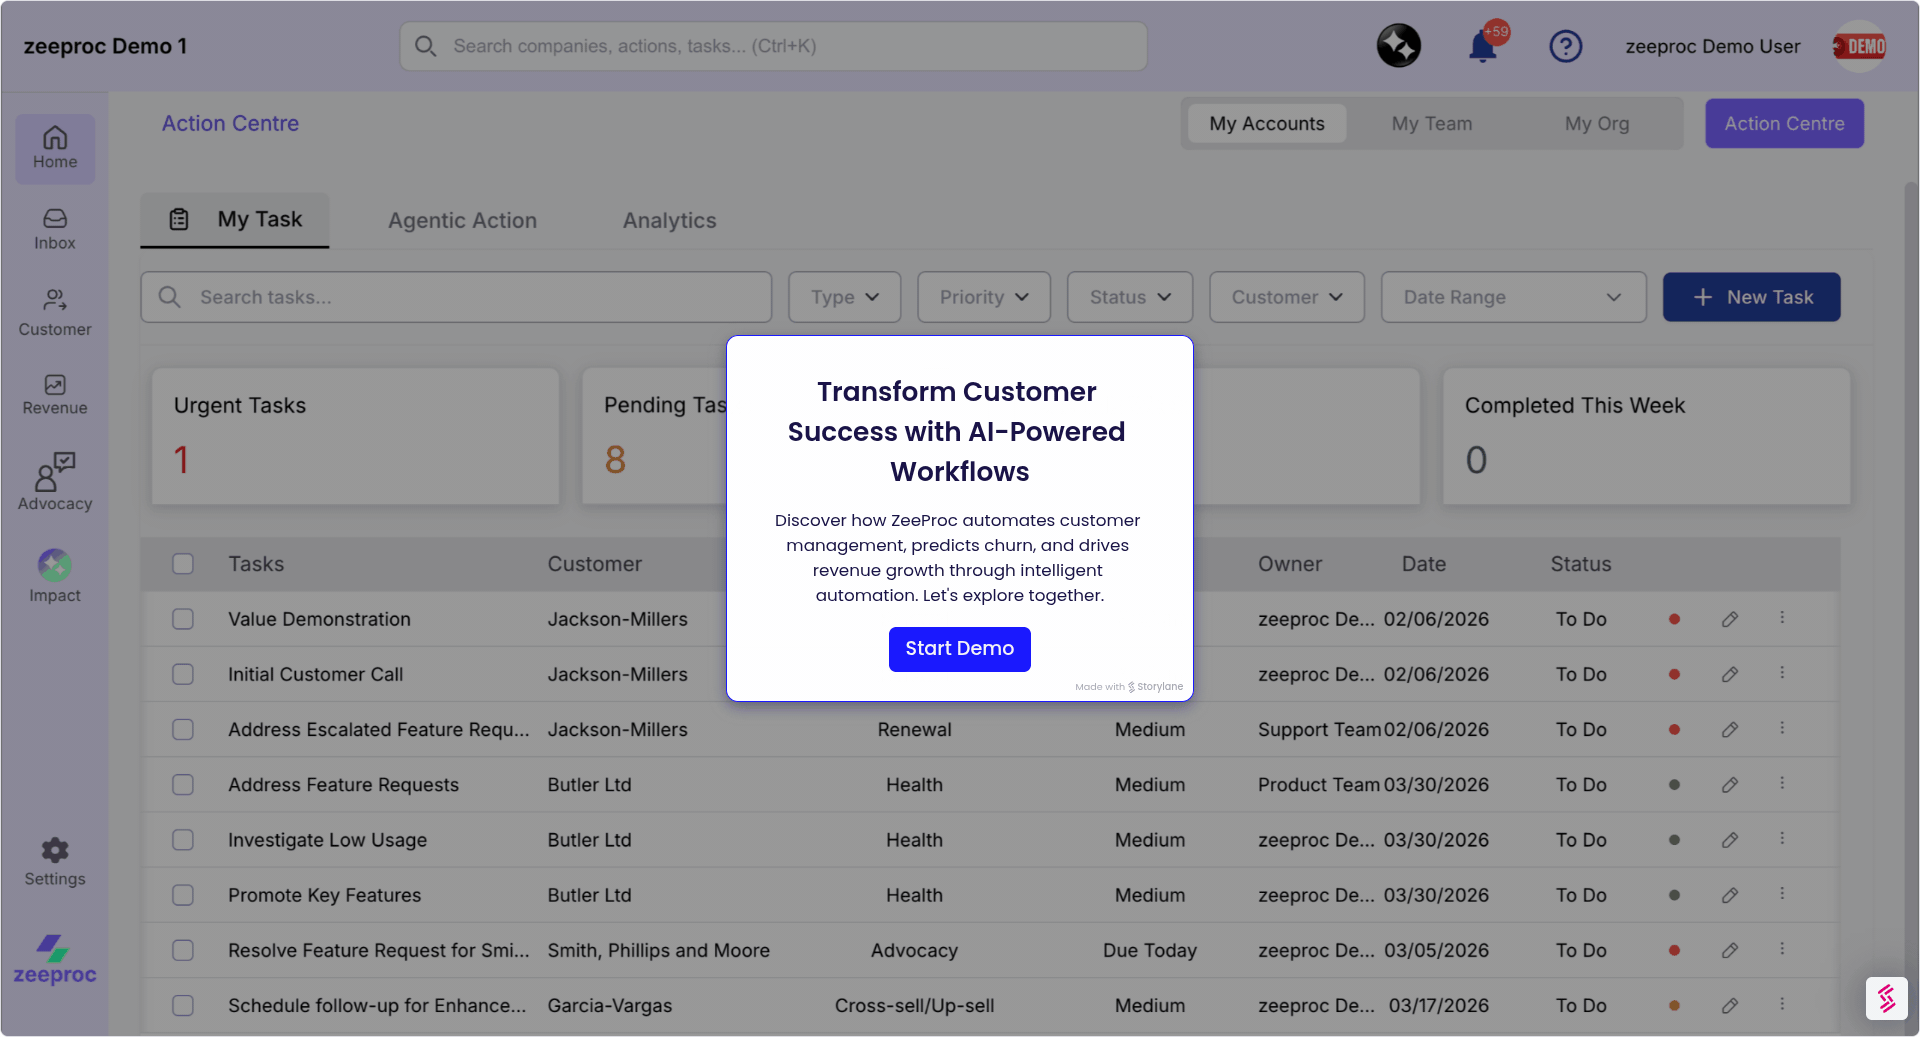1920x1037 pixels.
Task: Check the Investigate Low Usage row
Action: 183,840
